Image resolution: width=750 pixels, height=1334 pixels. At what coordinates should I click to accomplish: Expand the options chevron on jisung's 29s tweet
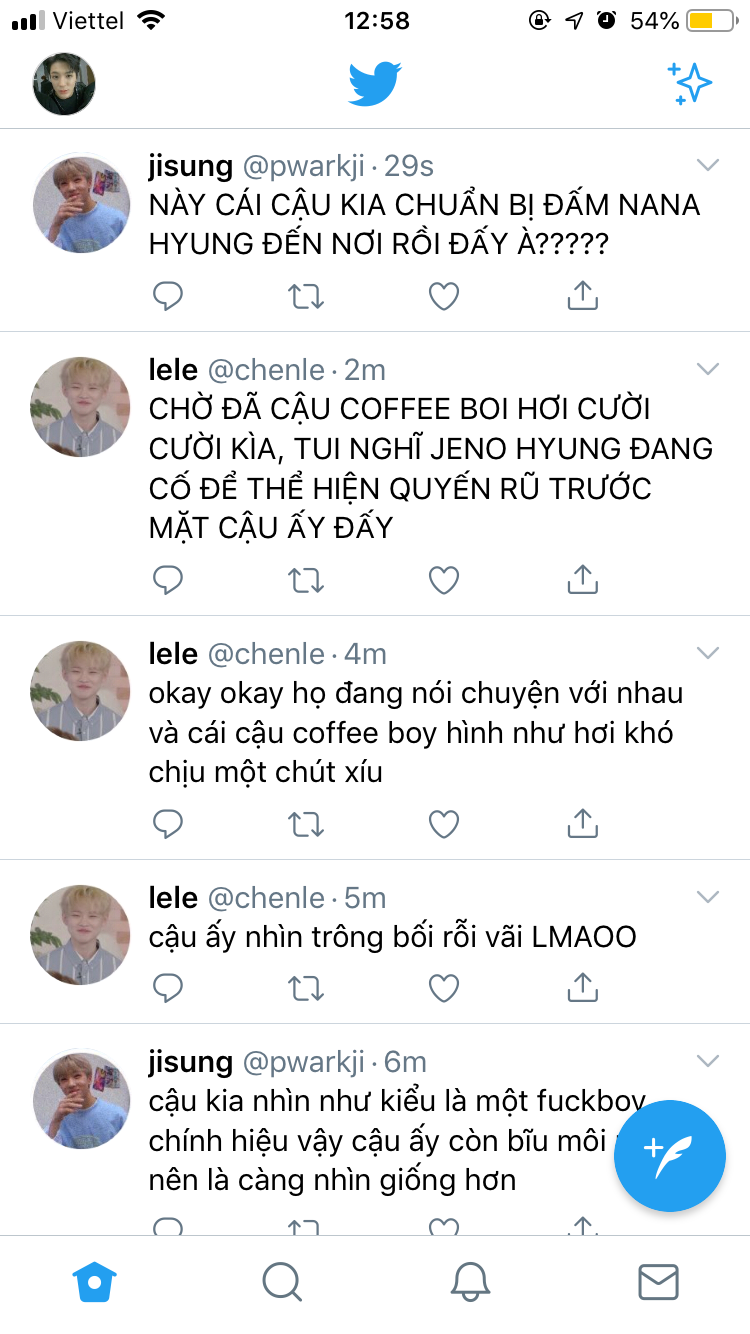pyautogui.click(x=708, y=165)
